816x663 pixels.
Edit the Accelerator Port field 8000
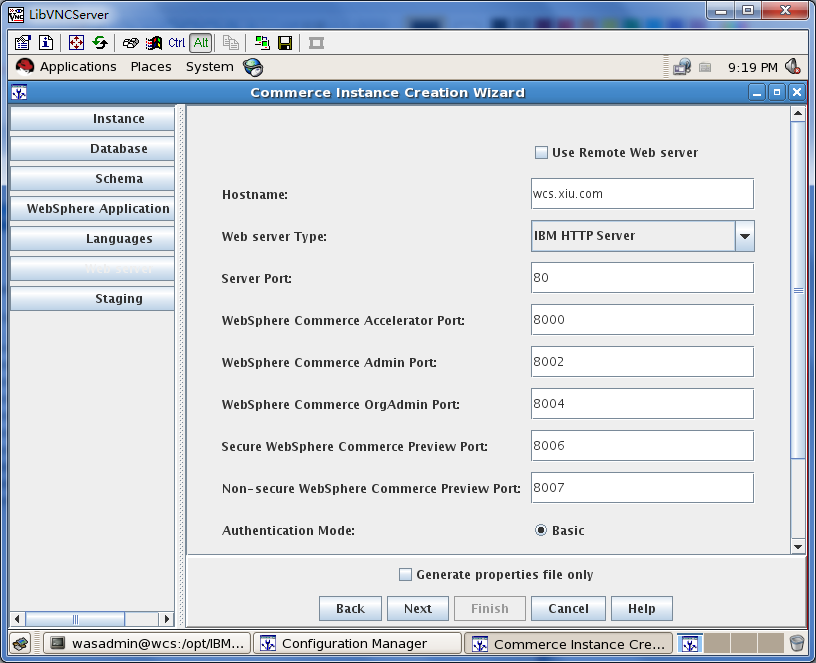642,320
